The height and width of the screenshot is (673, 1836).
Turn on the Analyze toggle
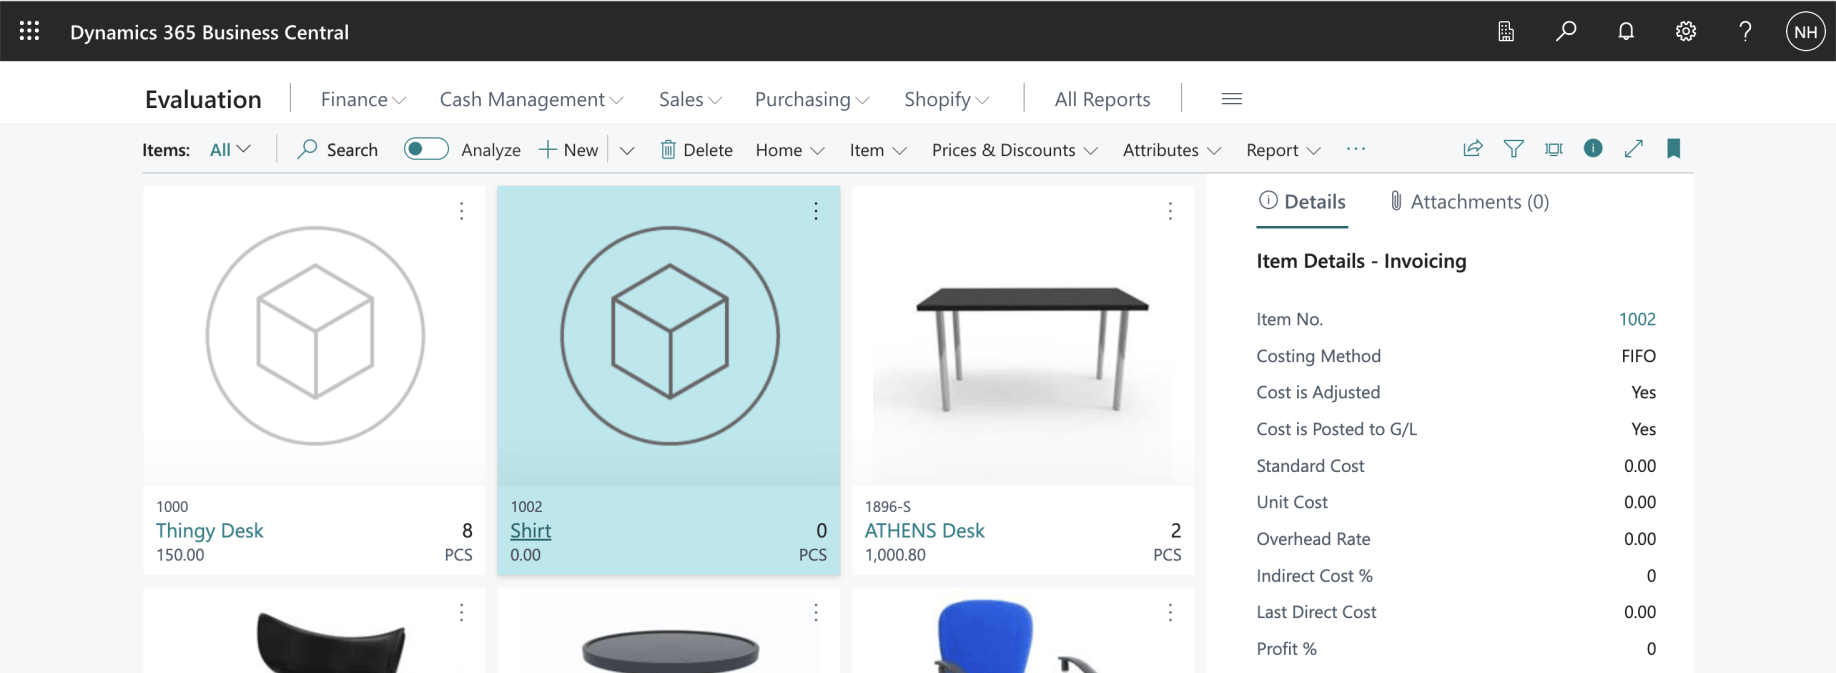pyautogui.click(x=425, y=149)
